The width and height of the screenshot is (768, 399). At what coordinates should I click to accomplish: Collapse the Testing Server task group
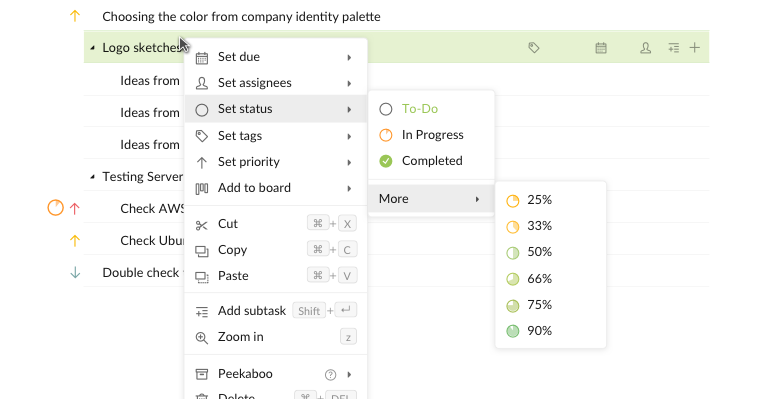pos(92,177)
